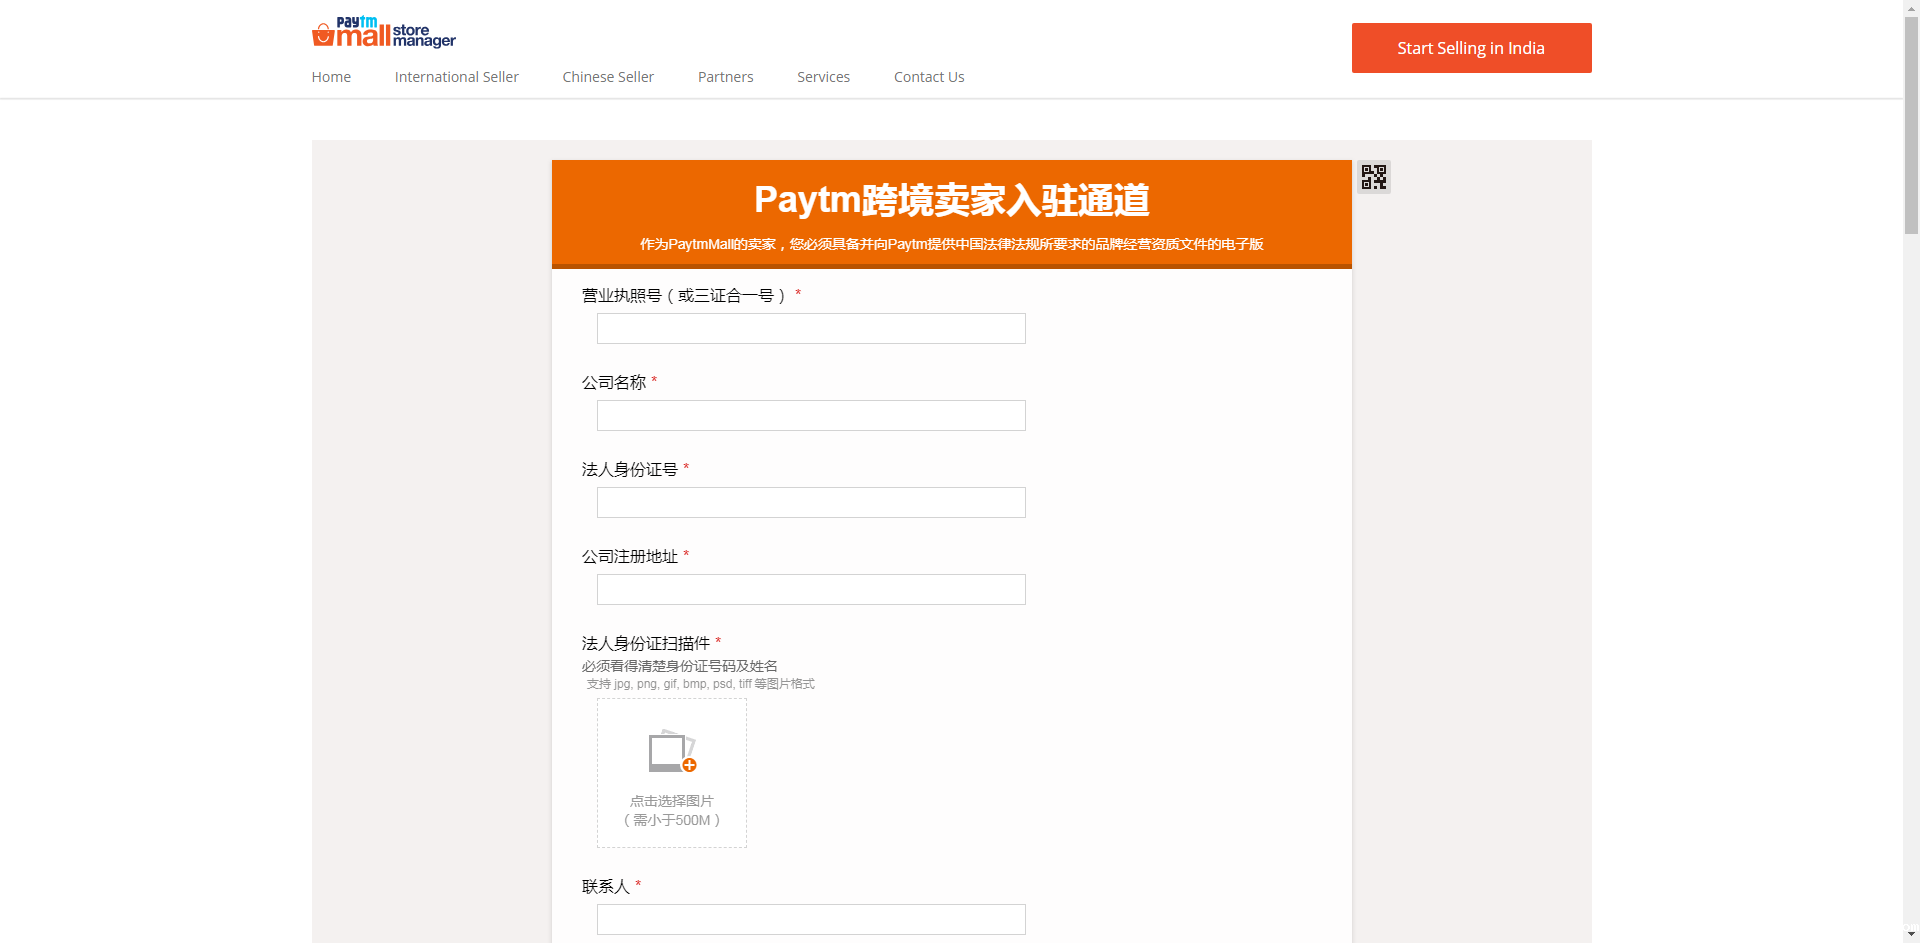The width and height of the screenshot is (1920, 943).
Task: Click the 公司注册地址 registered address field
Action: [x=811, y=590]
